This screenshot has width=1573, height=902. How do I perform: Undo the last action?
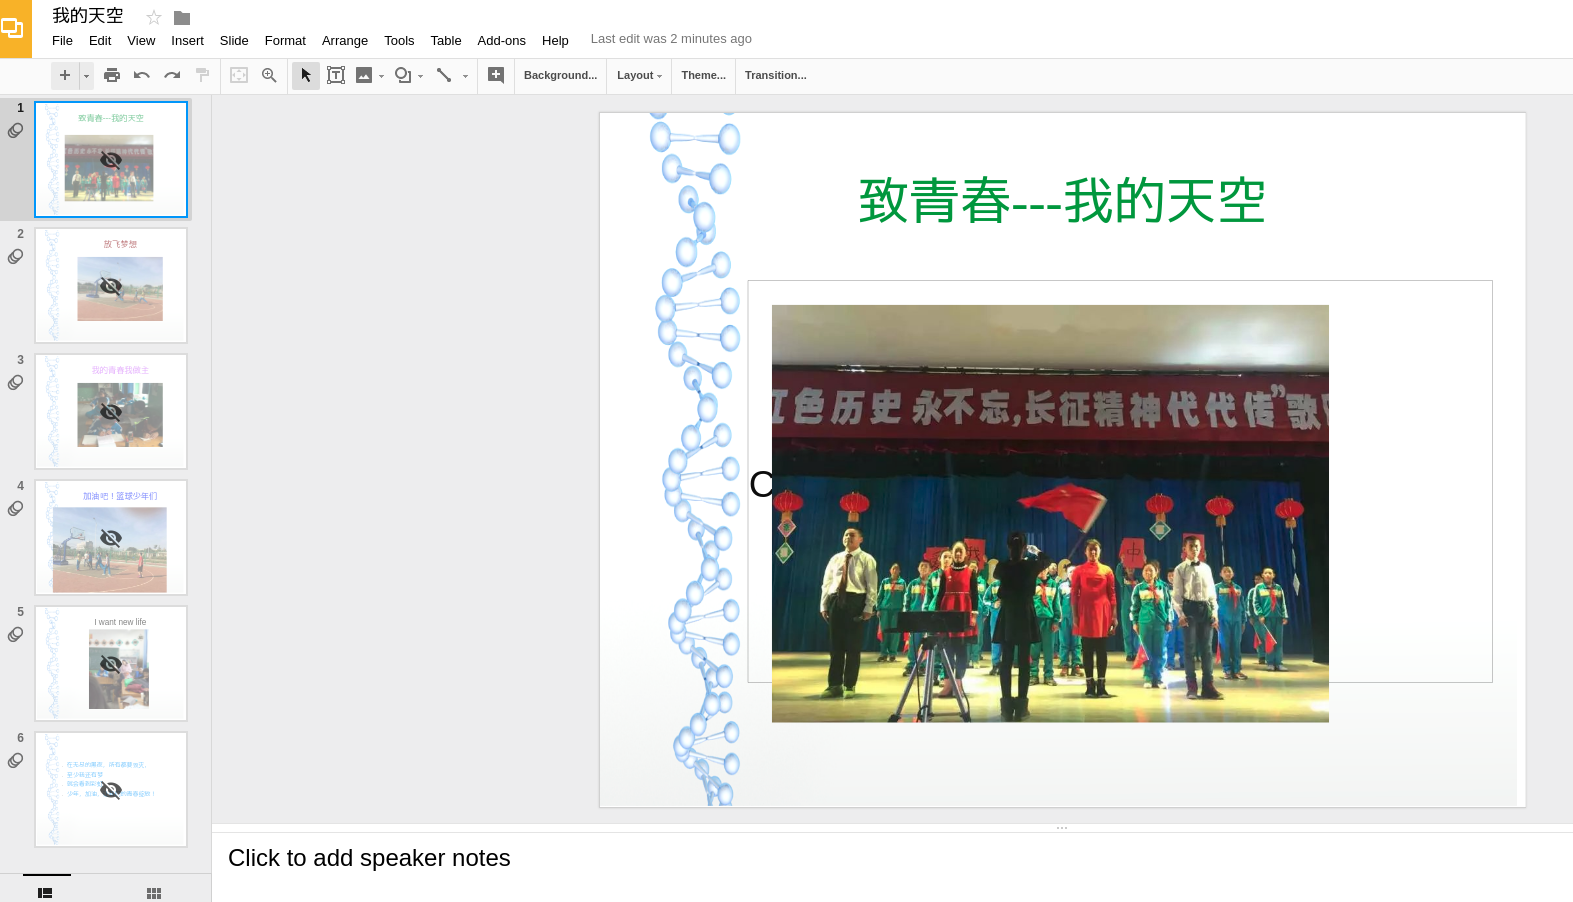pos(142,75)
